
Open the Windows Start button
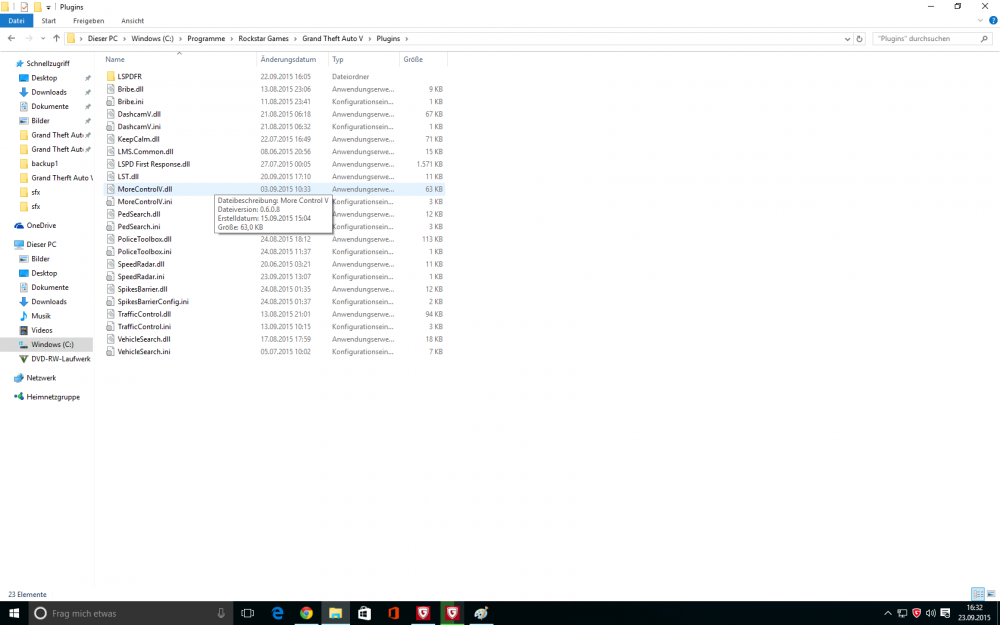(13, 613)
